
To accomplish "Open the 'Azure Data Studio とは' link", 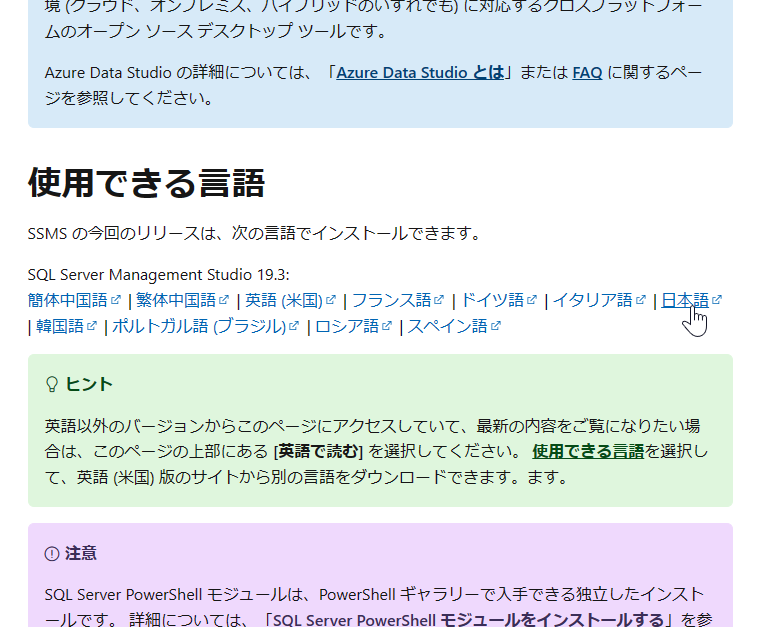I will tap(420, 73).
